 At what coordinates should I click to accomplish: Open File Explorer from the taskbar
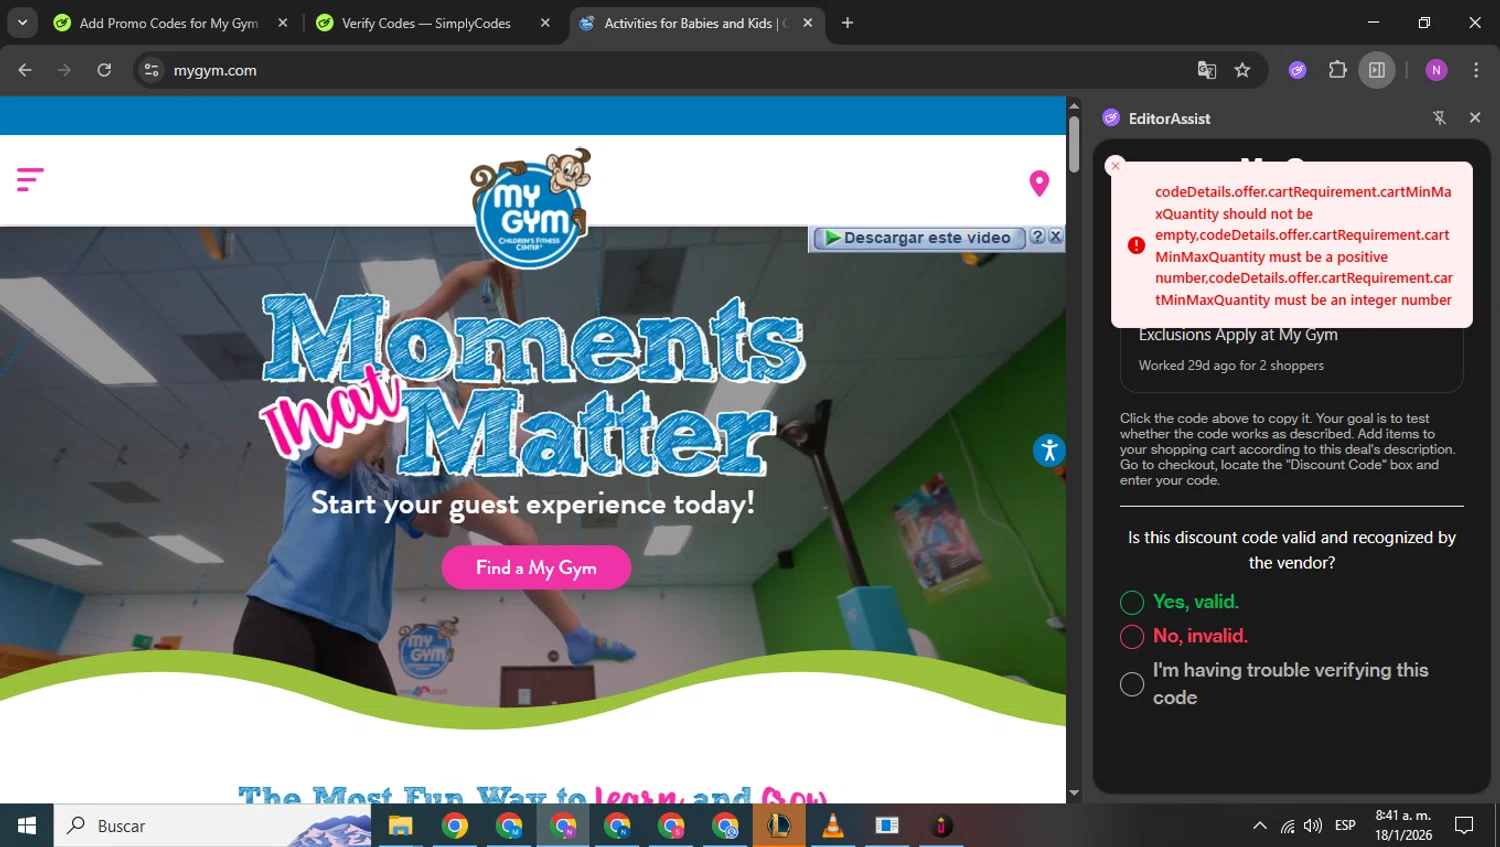[400, 826]
